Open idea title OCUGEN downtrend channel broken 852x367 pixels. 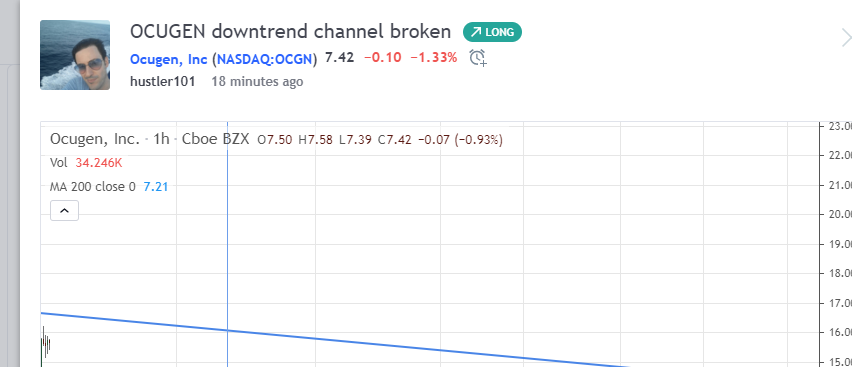click(291, 32)
